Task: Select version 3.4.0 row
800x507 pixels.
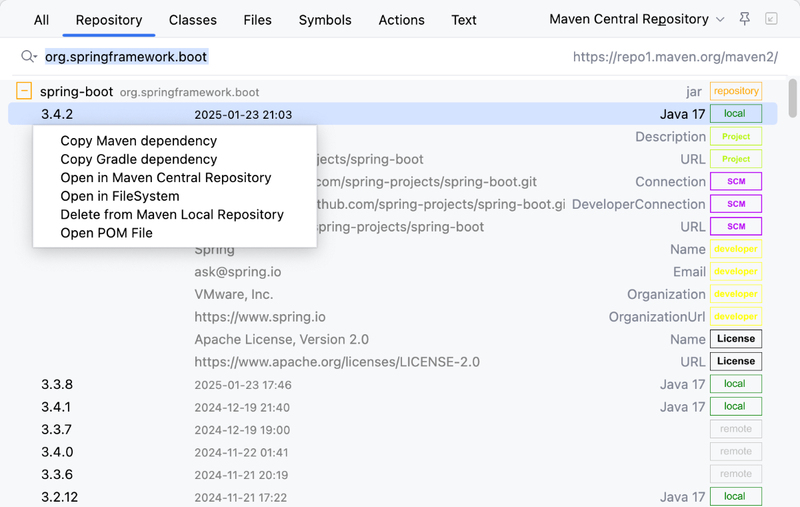Action: click(392, 451)
